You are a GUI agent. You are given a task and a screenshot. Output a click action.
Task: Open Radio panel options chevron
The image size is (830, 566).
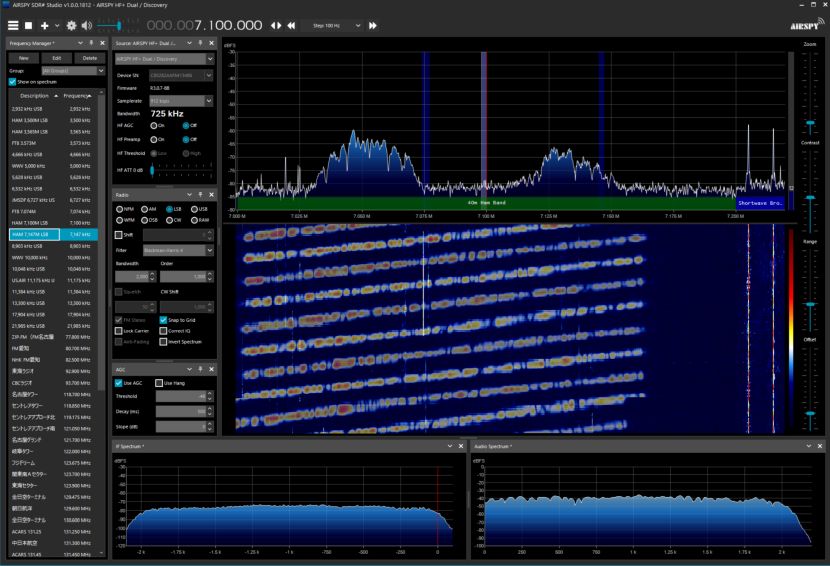pyautogui.click(x=189, y=195)
